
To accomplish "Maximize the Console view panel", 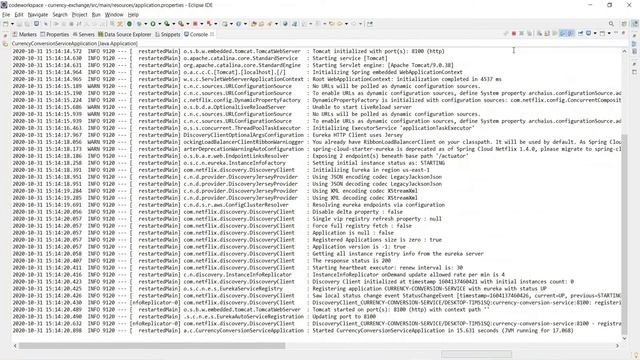I will point(623,33).
